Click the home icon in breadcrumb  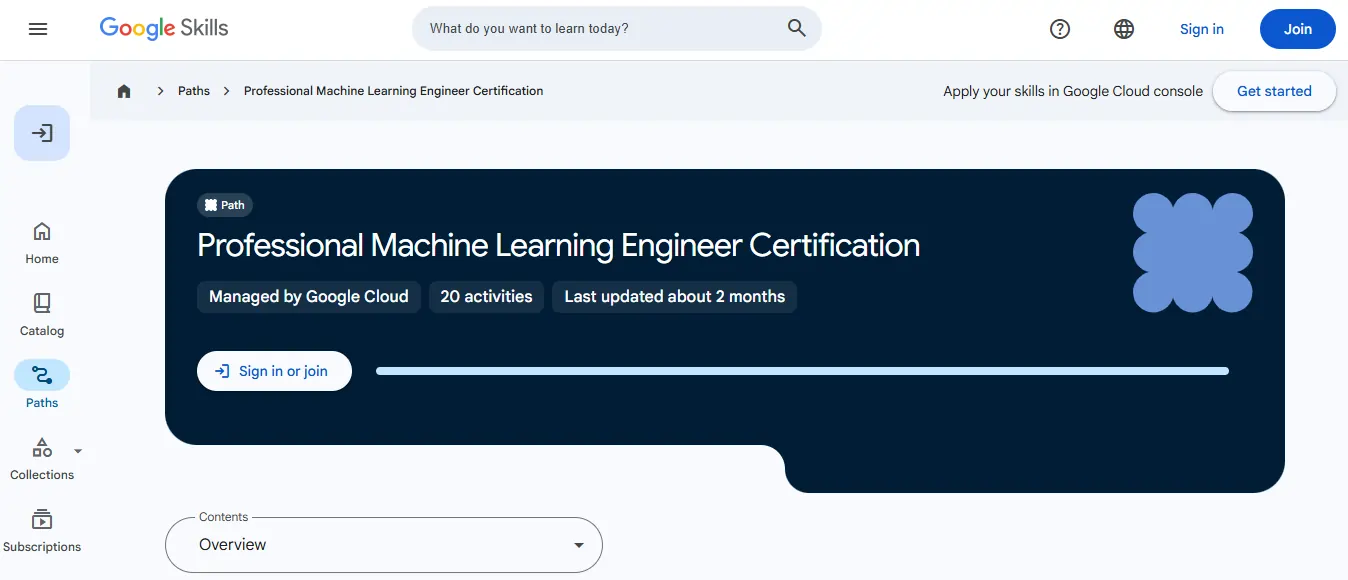pyautogui.click(x=124, y=91)
